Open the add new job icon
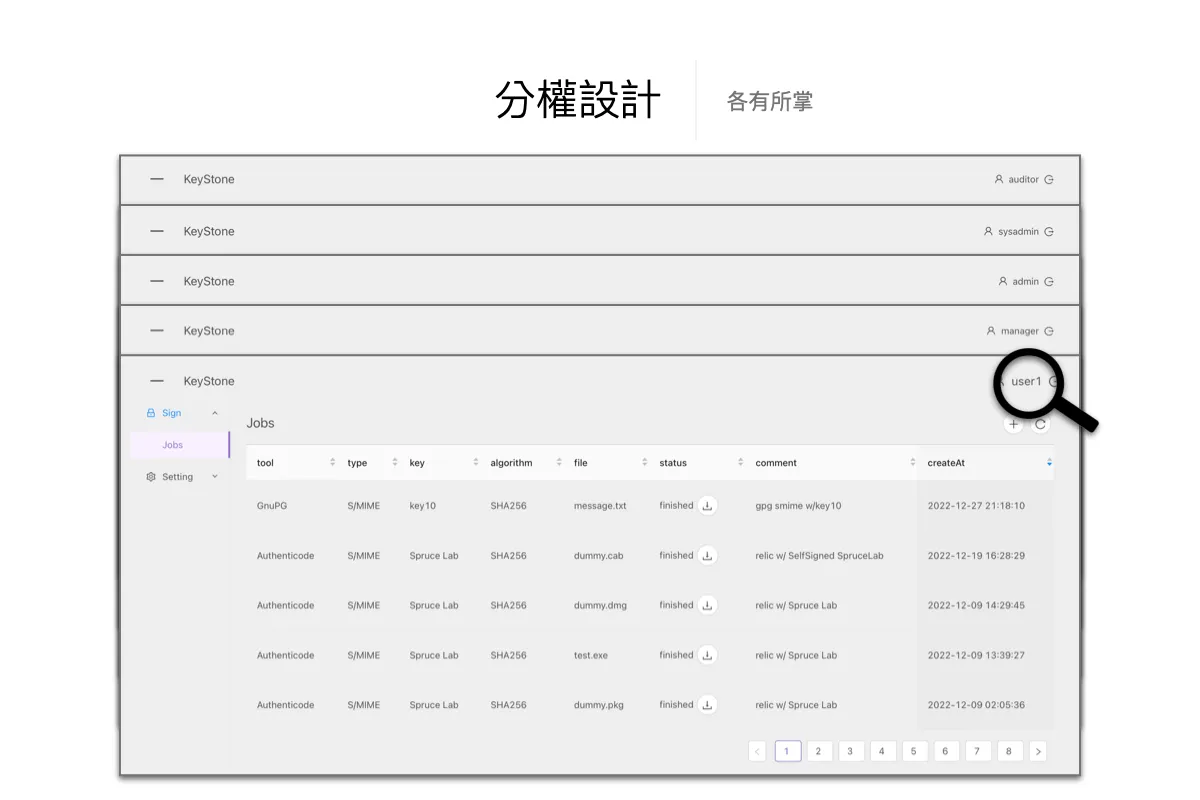Screen dimensions: 1200x800 [1013, 424]
